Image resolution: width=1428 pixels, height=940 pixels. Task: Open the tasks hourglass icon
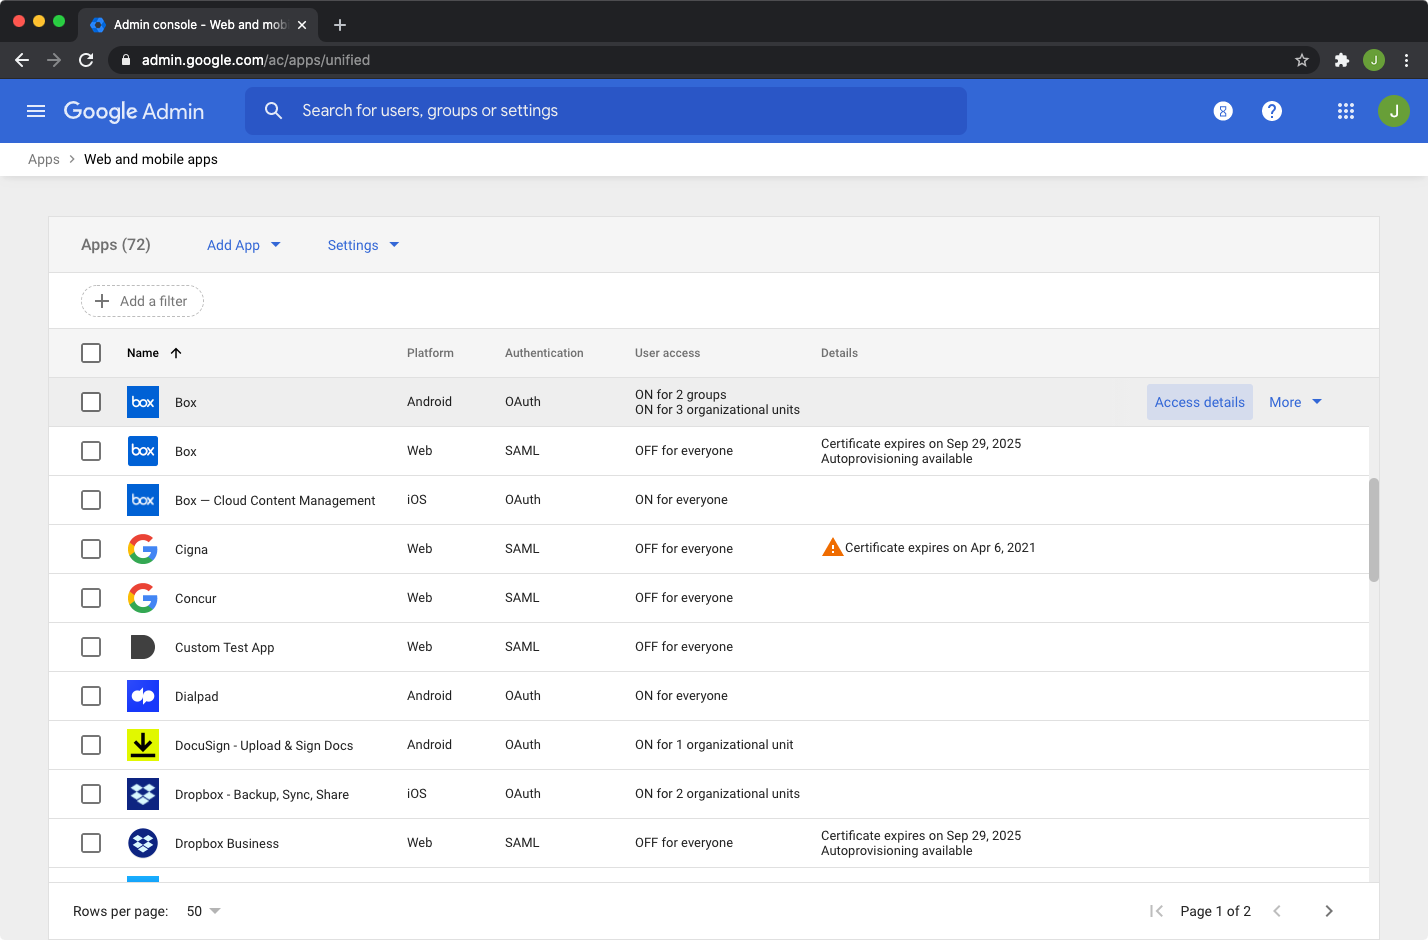(x=1223, y=111)
